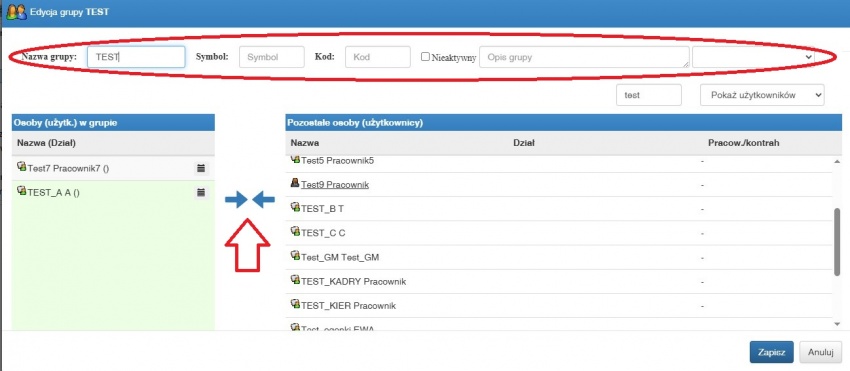850x371 pixels.
Task: Click the Zapisz button
Action: [x=772, y=351]
